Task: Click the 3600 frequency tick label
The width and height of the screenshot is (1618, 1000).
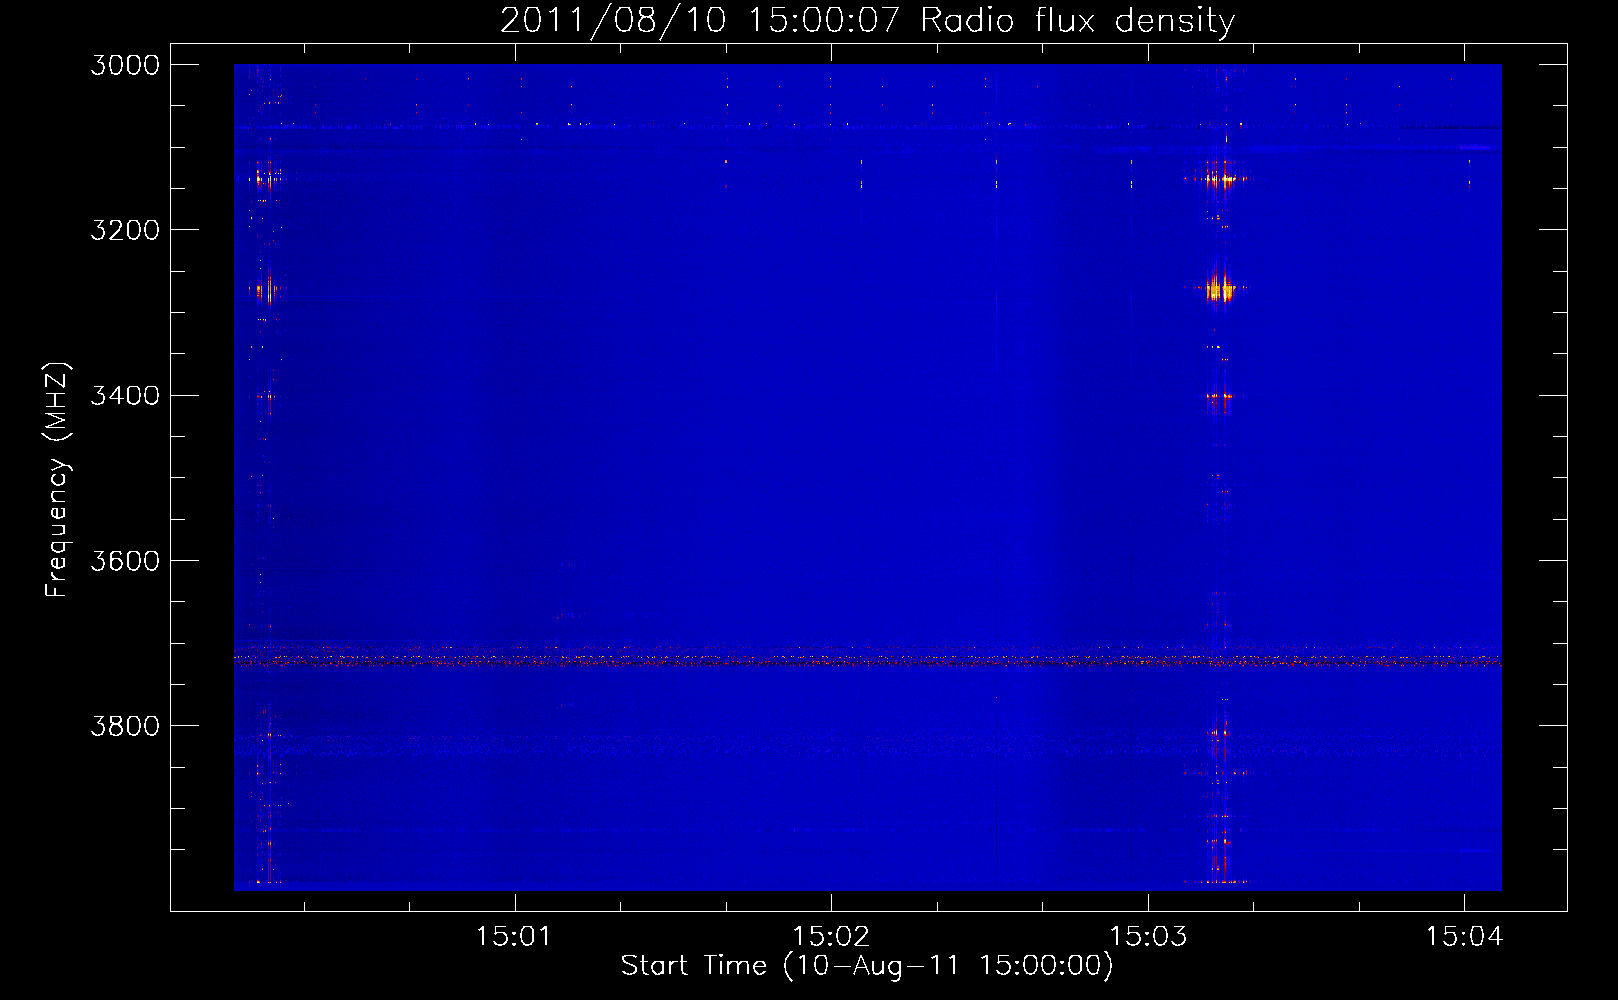Action: (125, 561)
